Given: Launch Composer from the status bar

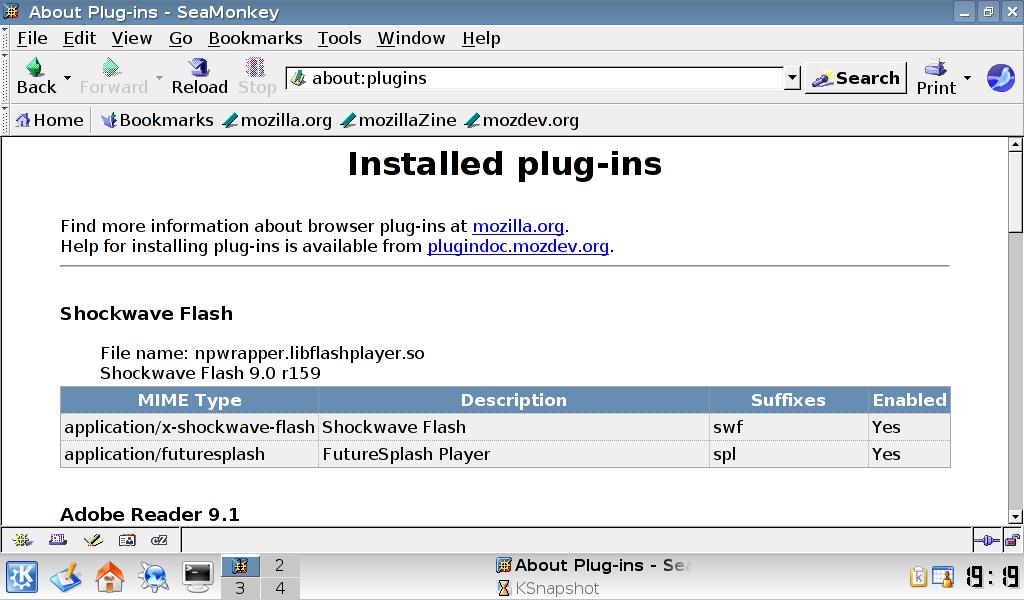Looking at the screenshot, I should pos(92,540).
